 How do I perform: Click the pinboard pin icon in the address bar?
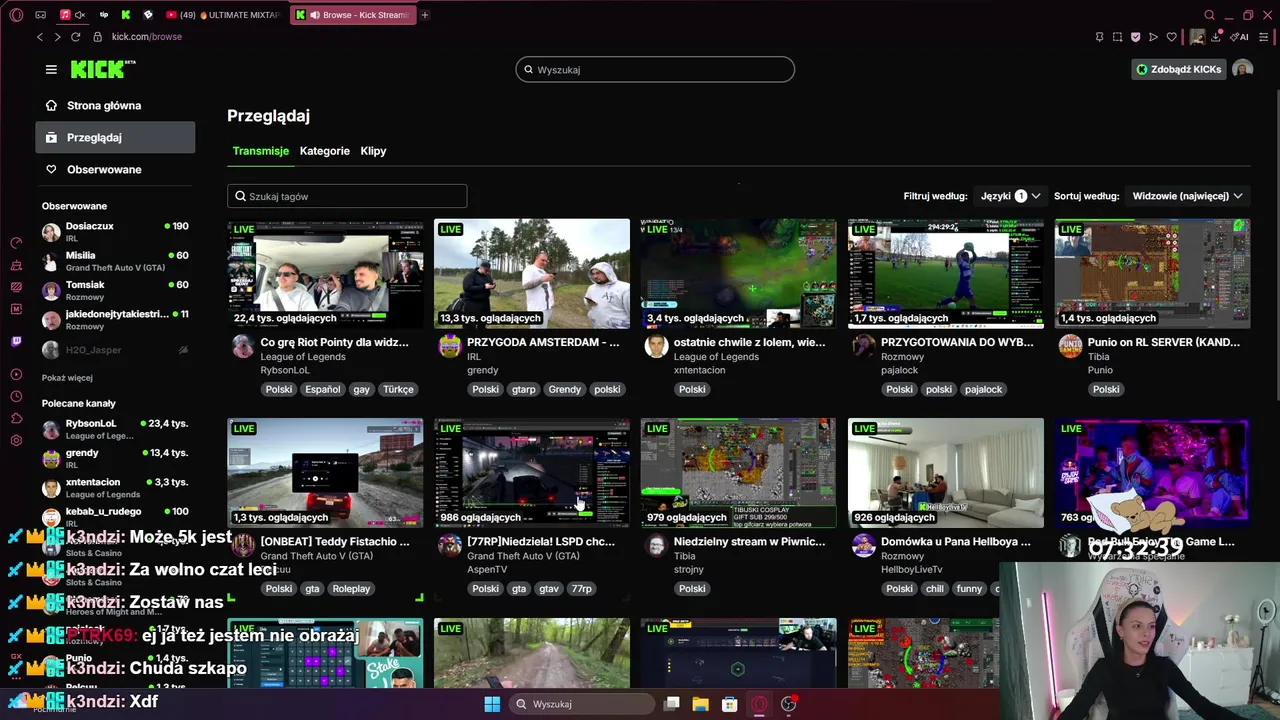[x=1099, y=37]
